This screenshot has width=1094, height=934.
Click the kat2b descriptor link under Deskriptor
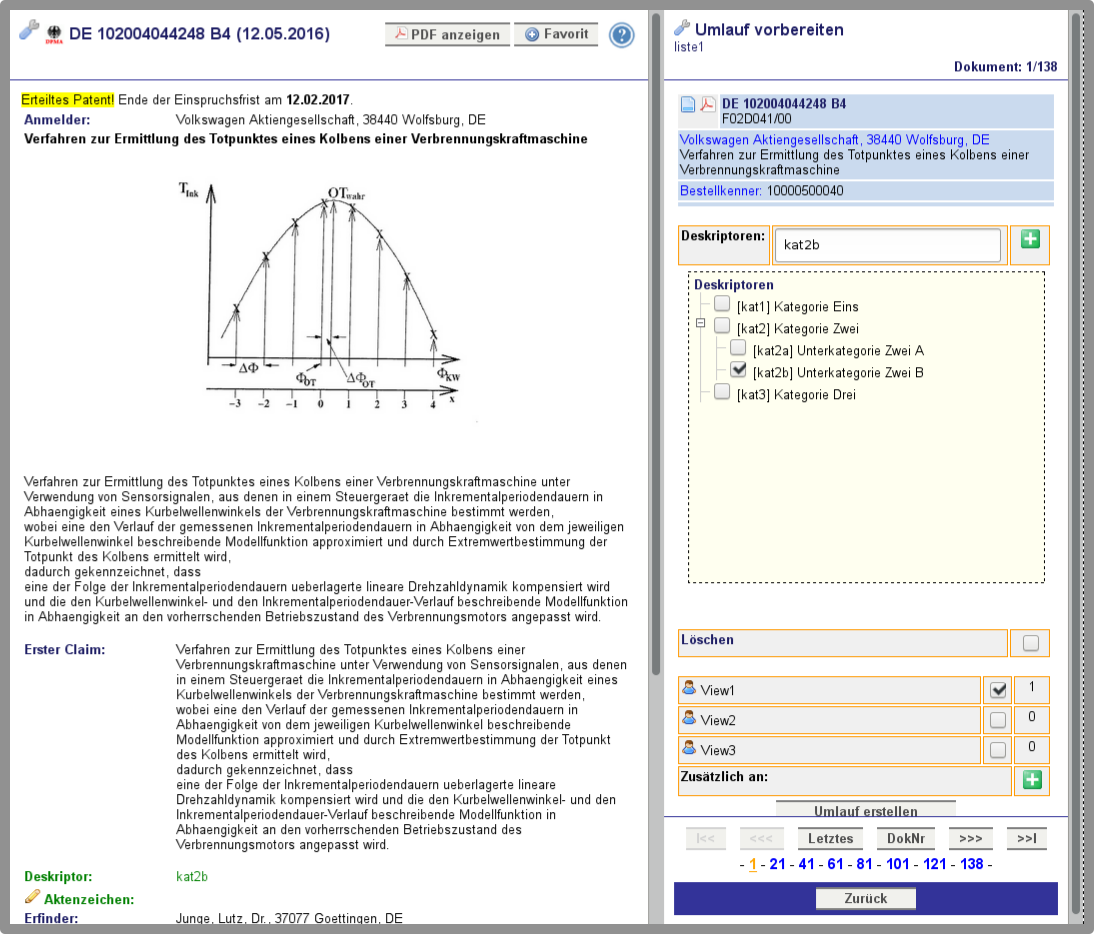click(x=192, y=877)
